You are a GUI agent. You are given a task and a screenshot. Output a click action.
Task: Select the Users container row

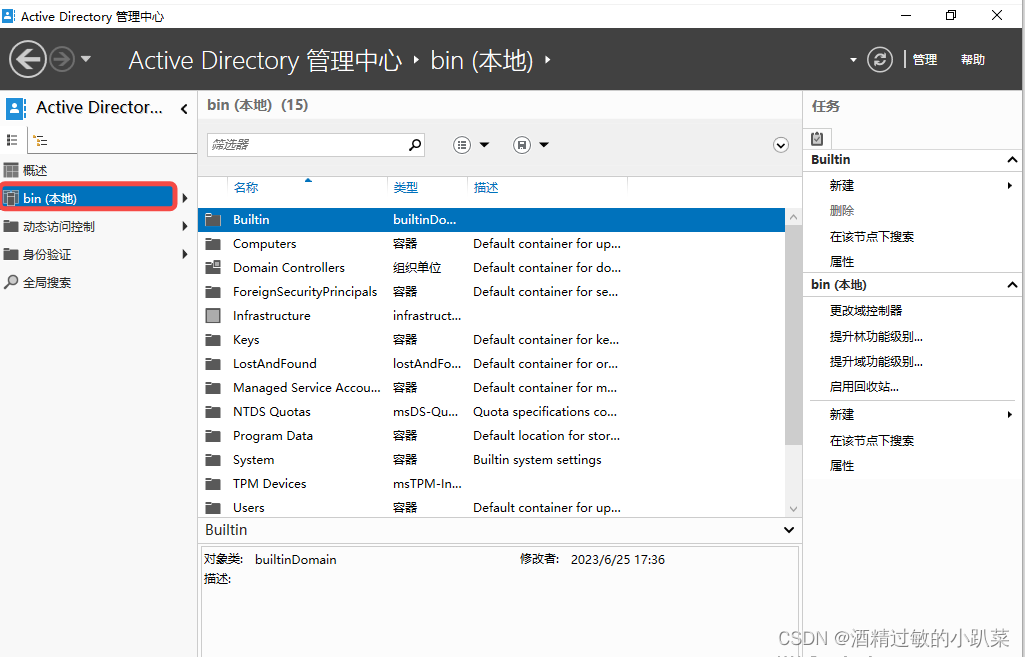491,507
